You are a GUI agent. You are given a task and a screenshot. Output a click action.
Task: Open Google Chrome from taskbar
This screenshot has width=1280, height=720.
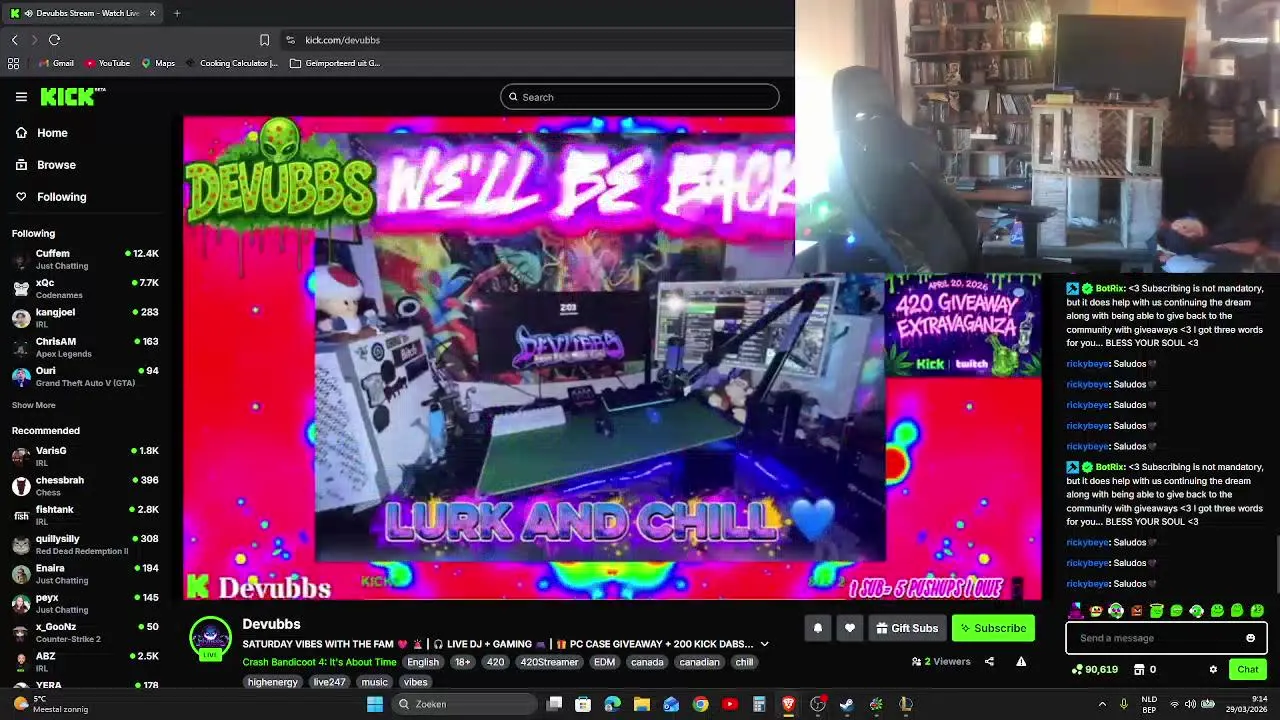coord(700,704)
